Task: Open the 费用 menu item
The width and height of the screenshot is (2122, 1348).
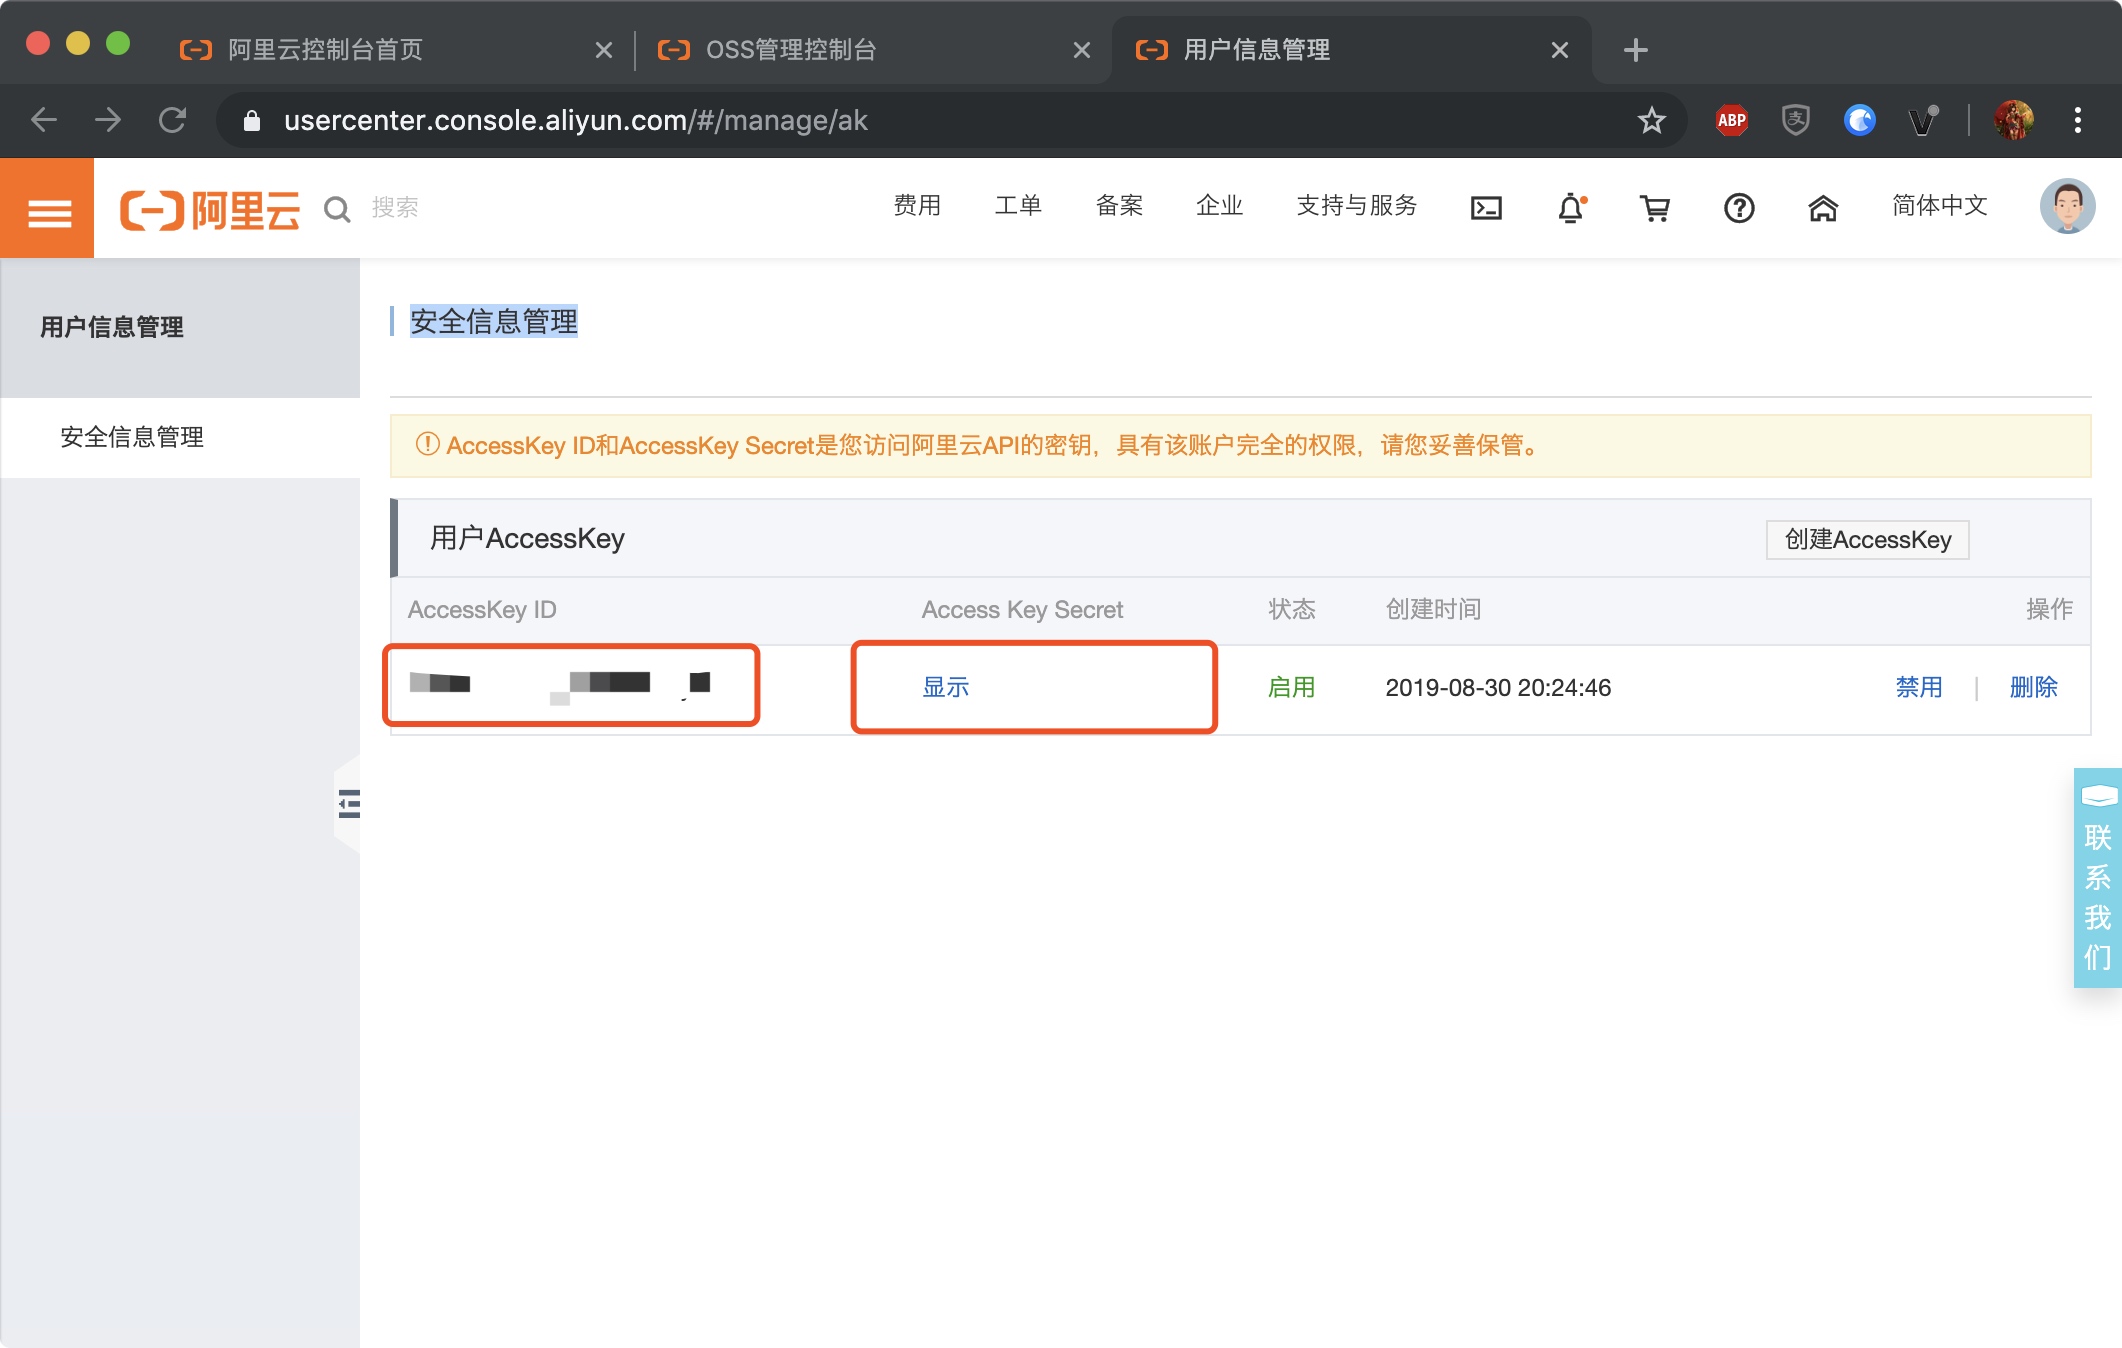Action: pyautogui.click(x=916, y=206)
